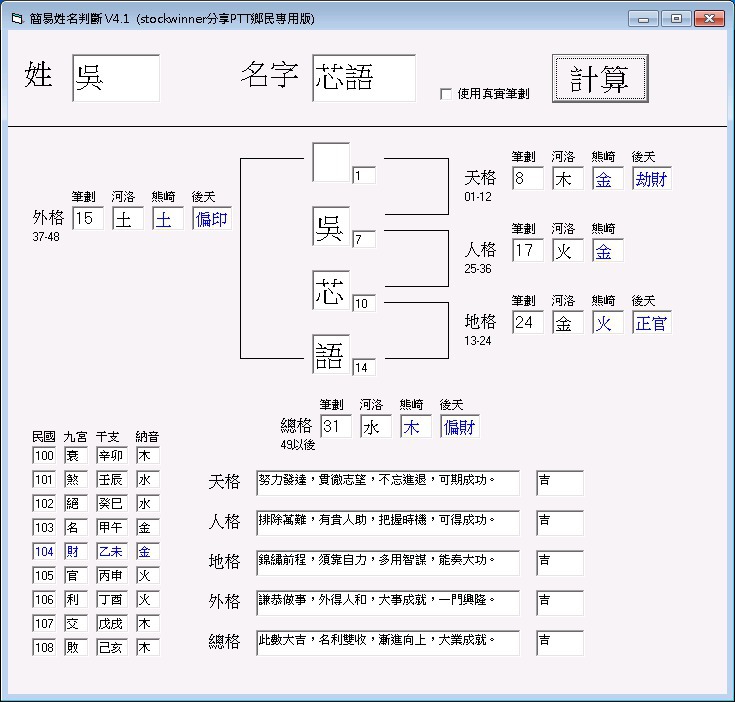
Task: Toggle the 使用真實筆劃 checkbox
Action: coord(446,94)
